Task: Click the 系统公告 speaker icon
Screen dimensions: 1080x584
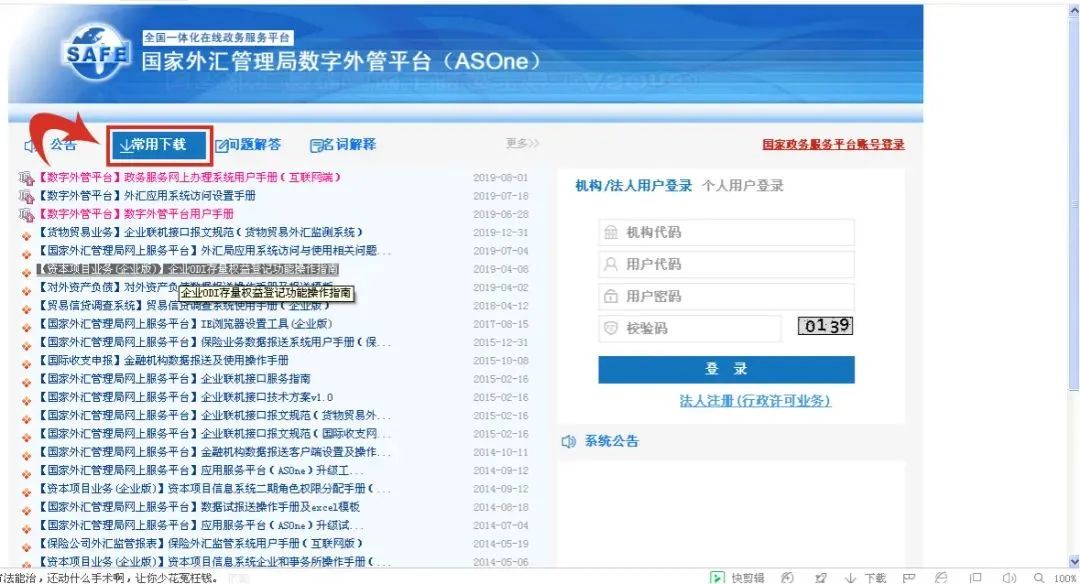Action: [569, 441]
